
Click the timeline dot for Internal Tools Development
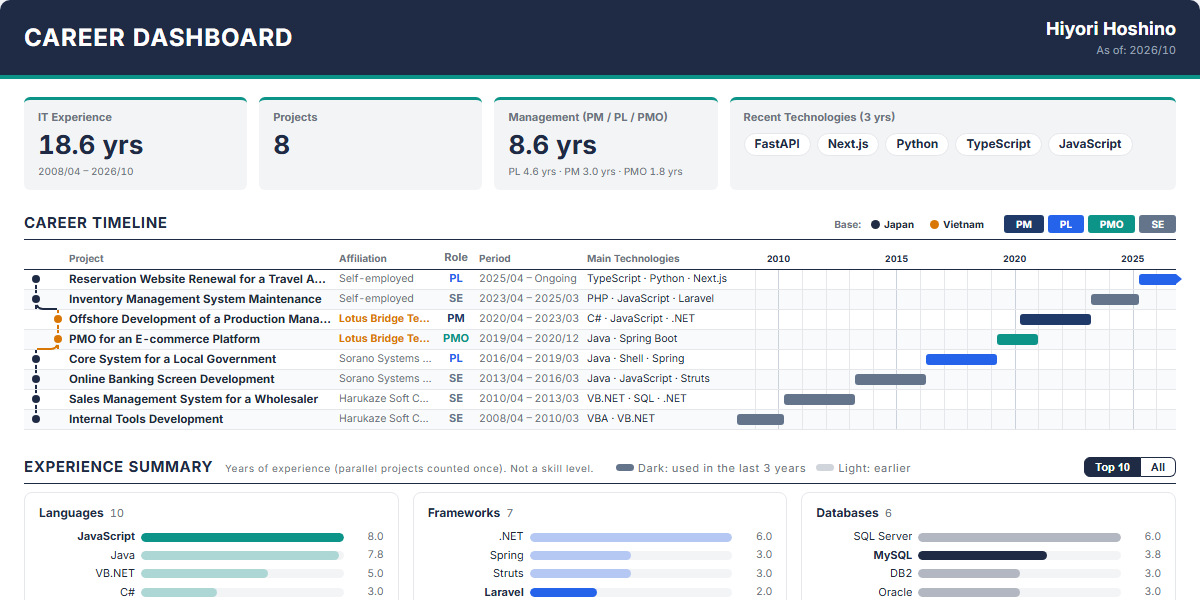click(36, 419)
